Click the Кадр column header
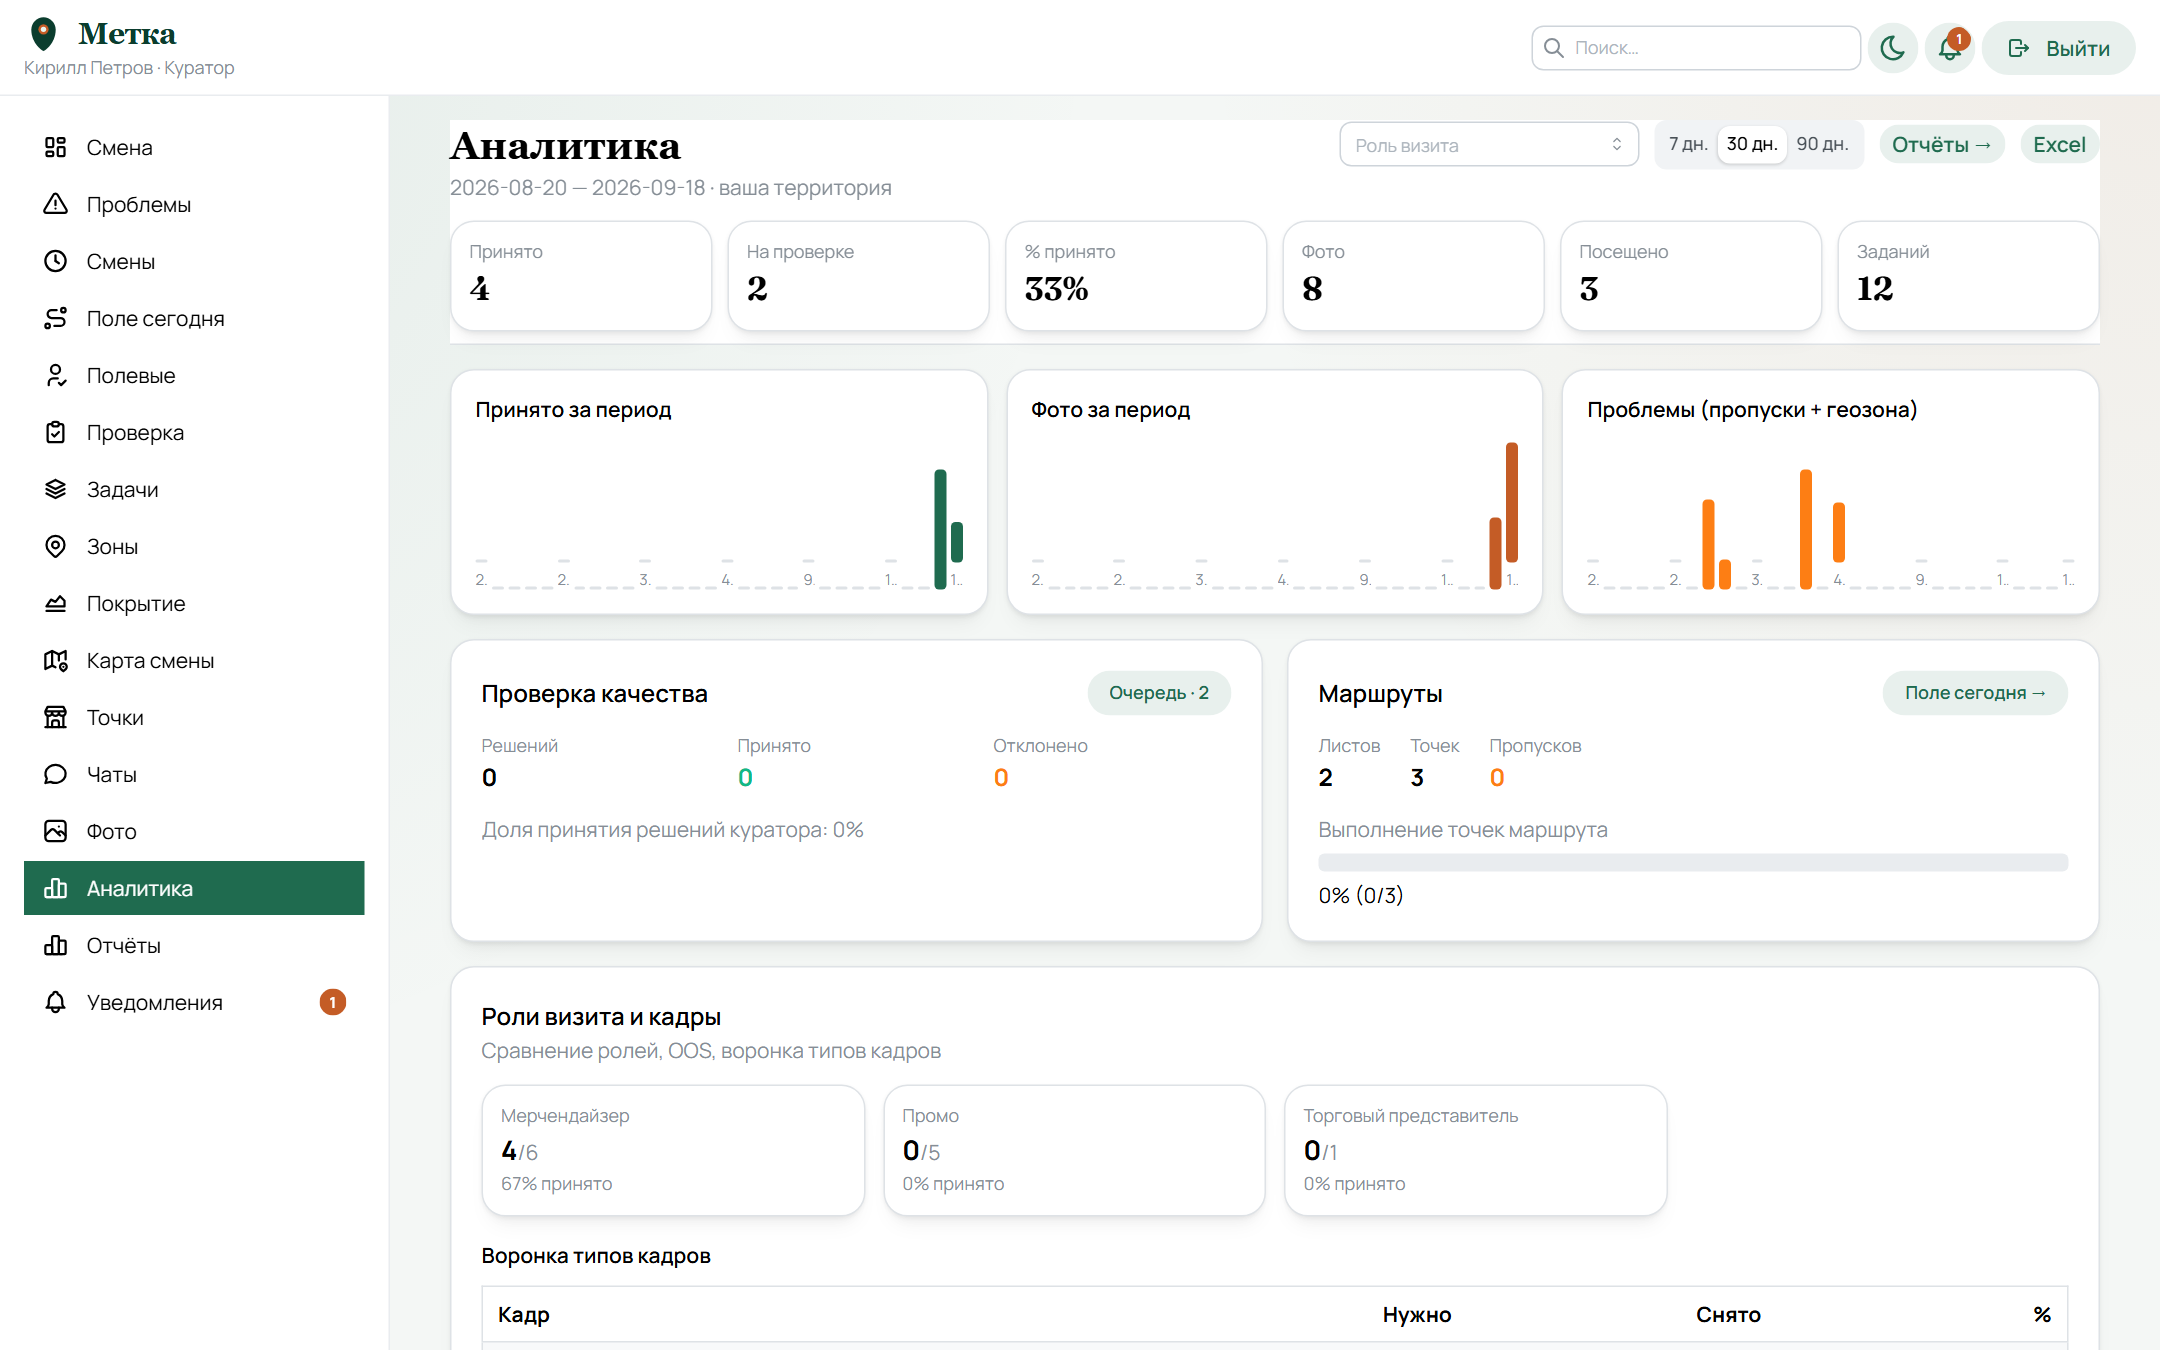 [x=524, y=1314]
